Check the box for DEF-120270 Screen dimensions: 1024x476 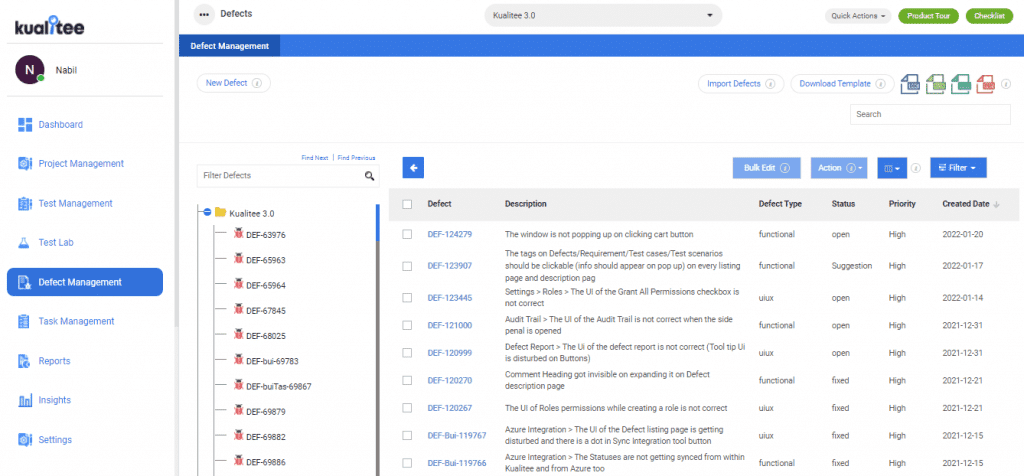[408, 380]
